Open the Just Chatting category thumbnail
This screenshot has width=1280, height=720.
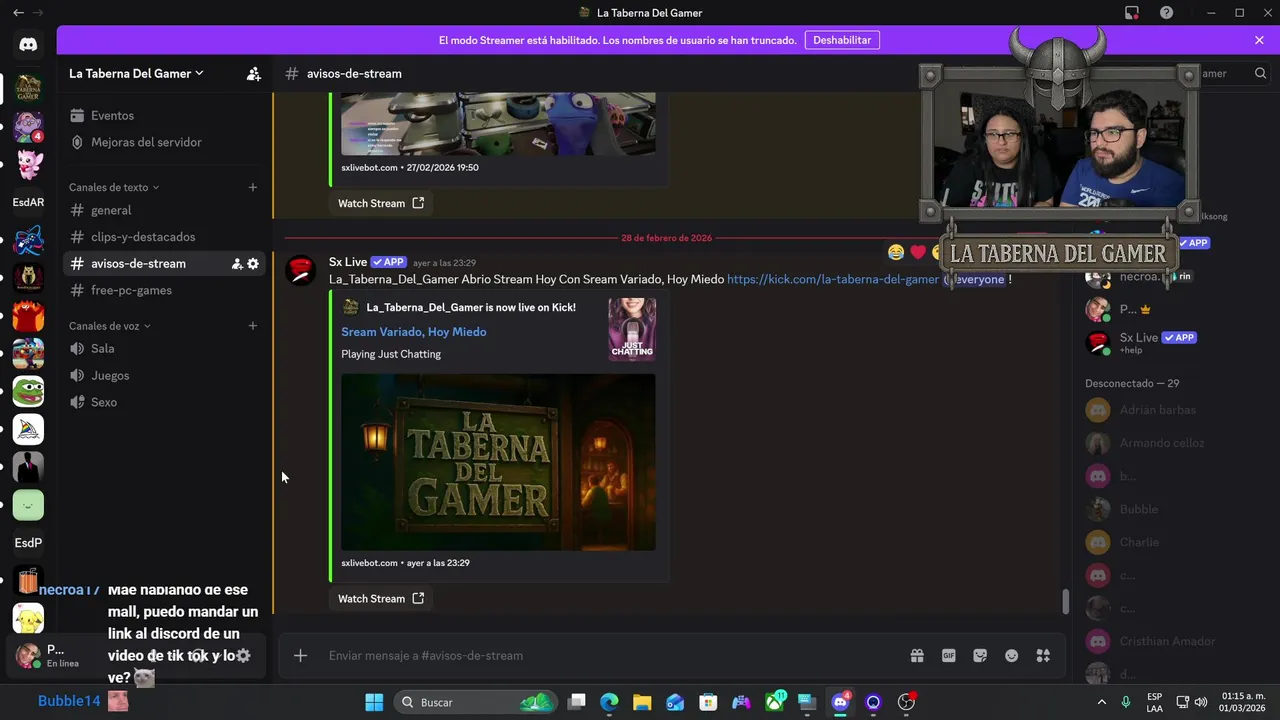632,329
